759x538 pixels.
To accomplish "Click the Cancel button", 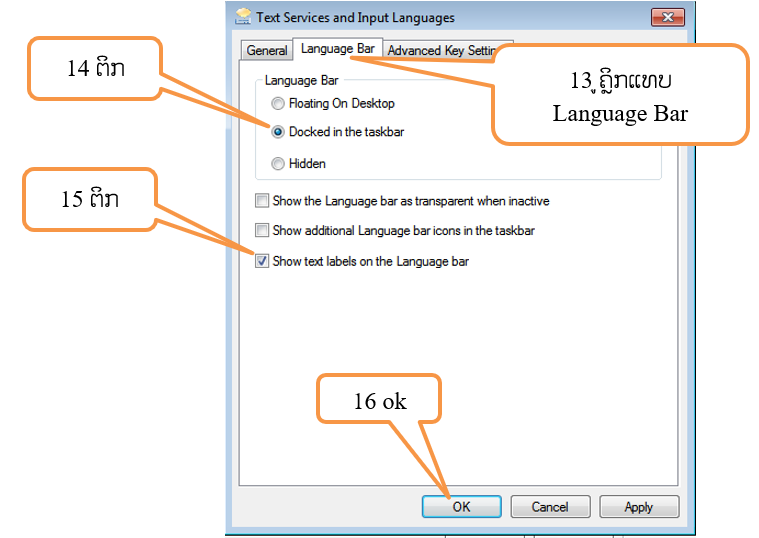I will tap(549, 507).
